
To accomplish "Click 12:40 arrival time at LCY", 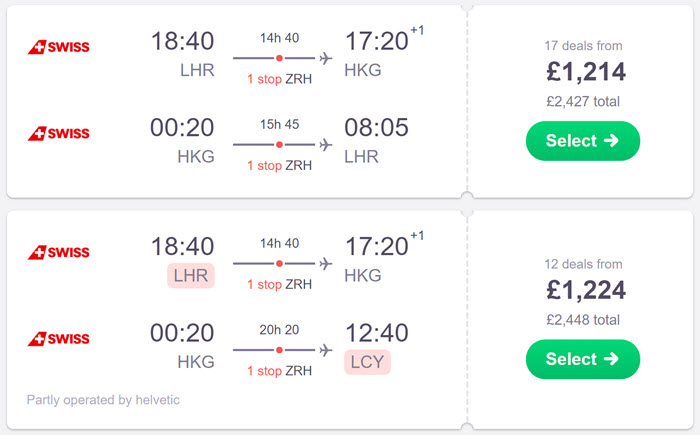I will [x=377, y=333].
